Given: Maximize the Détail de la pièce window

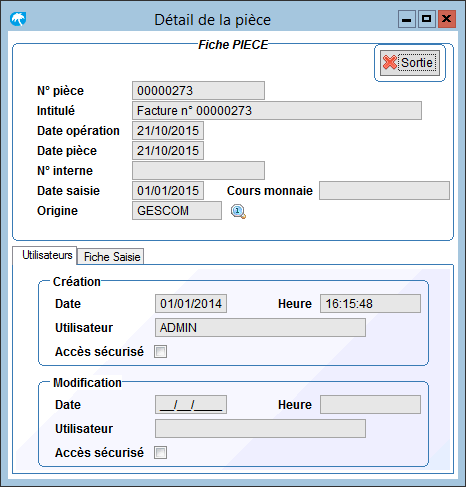Looking at the screenshot, I should point(427,19).
